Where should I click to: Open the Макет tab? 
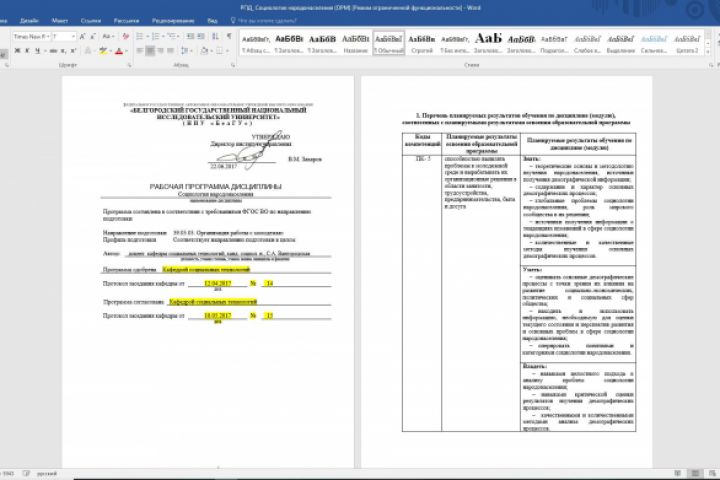coord(60,21)
